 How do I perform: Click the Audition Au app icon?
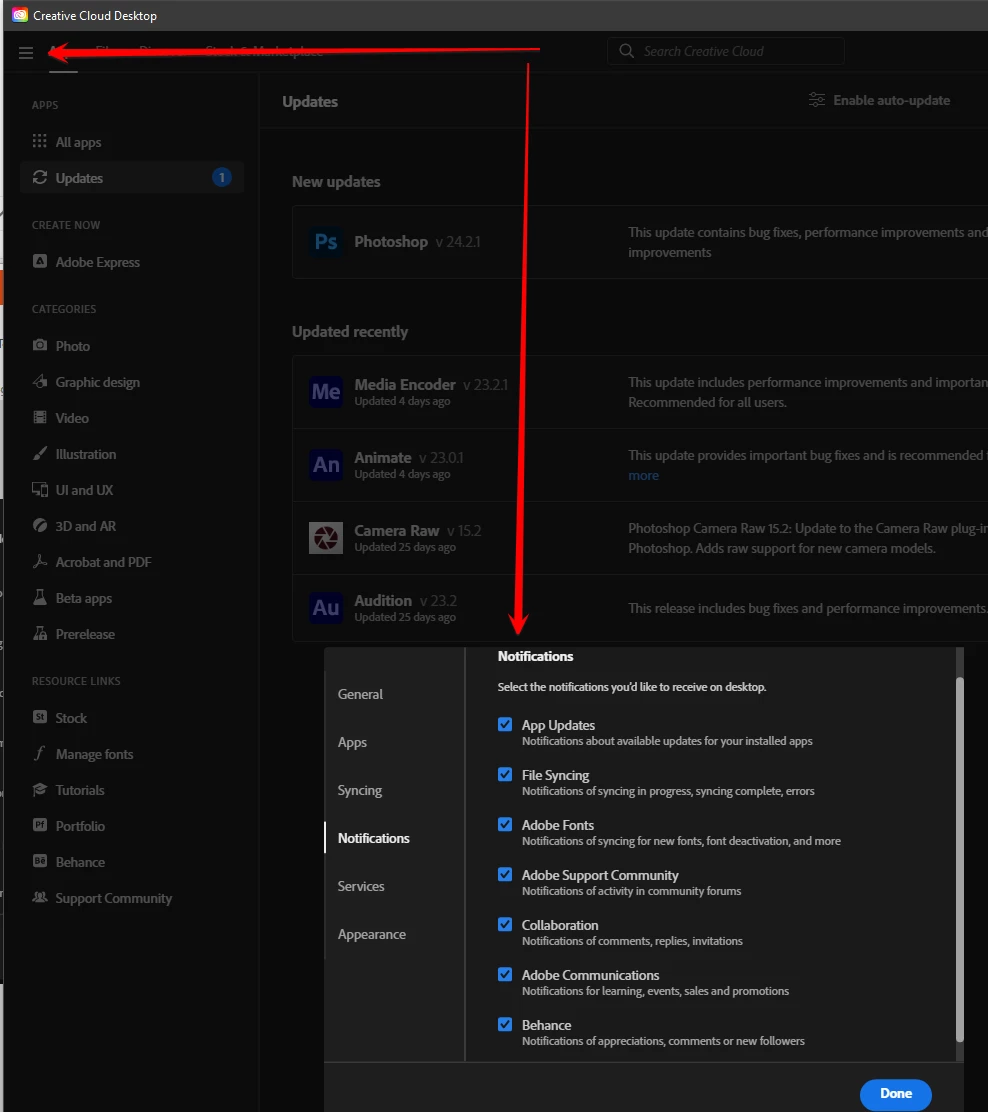coord(326,608)
